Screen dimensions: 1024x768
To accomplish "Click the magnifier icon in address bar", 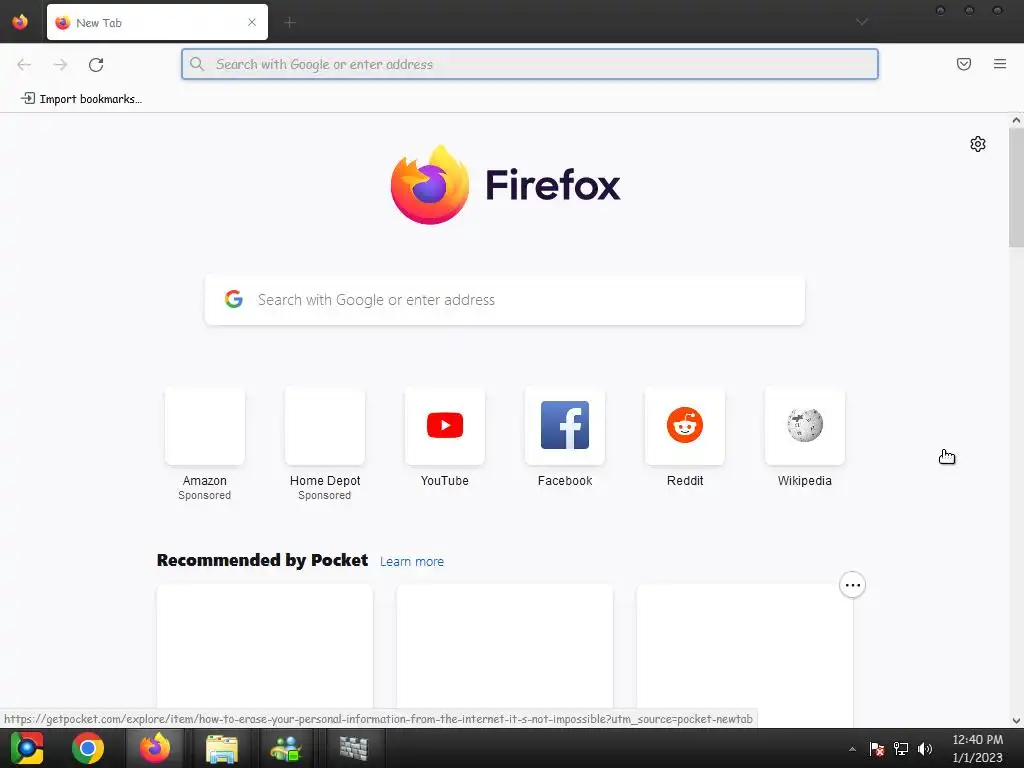I will pyautogui.click(x=197, y=64).
